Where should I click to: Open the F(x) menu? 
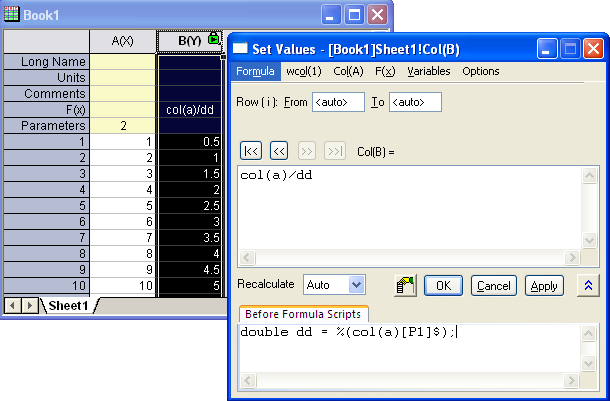click(385, 71)
